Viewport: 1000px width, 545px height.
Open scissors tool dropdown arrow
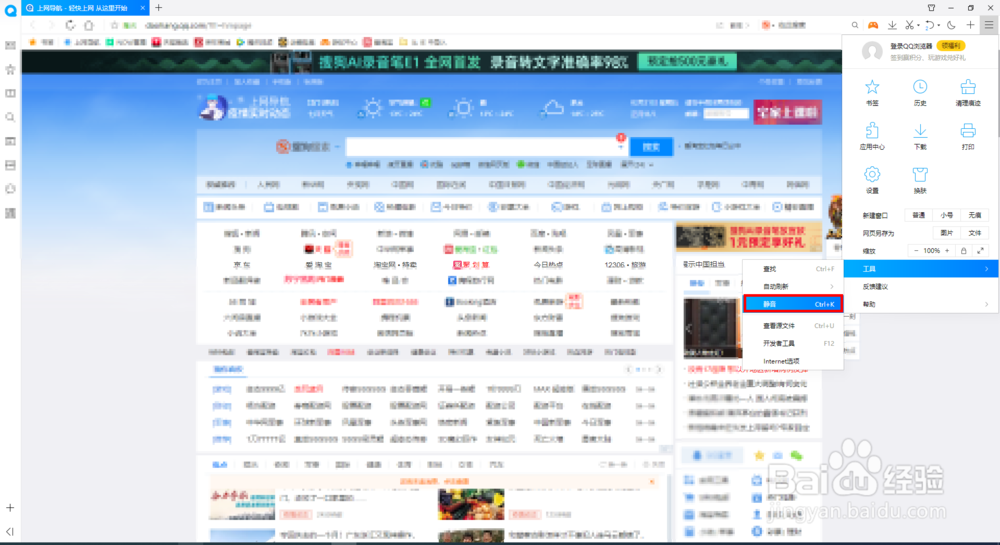pos(918,25)
